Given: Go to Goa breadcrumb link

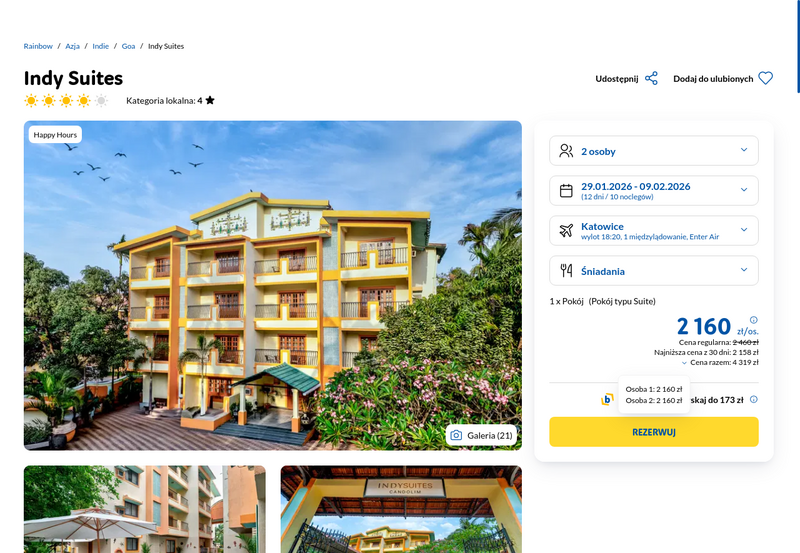Looking at the screenshot, I should click(x=128, y=46).
